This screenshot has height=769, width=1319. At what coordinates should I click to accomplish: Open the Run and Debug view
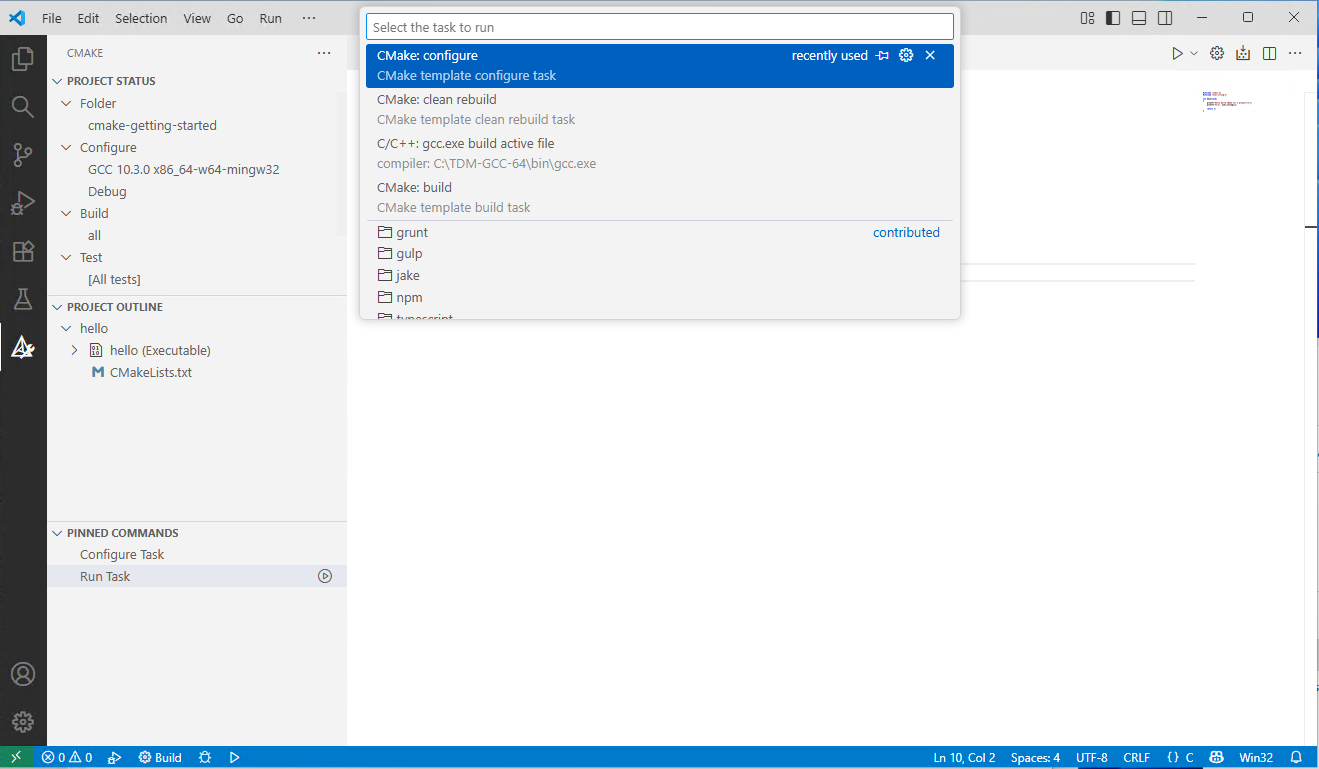pos(23,203)
